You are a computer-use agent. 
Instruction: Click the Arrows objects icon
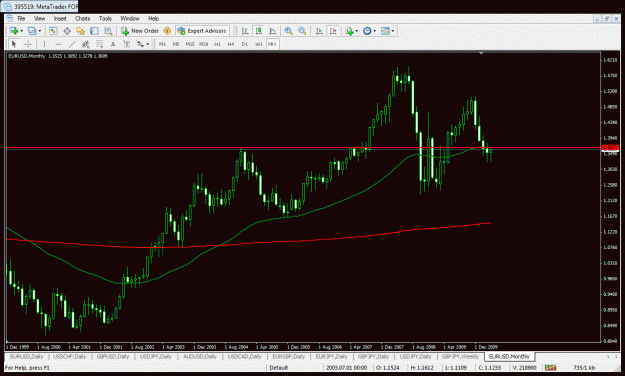[140, 44]
